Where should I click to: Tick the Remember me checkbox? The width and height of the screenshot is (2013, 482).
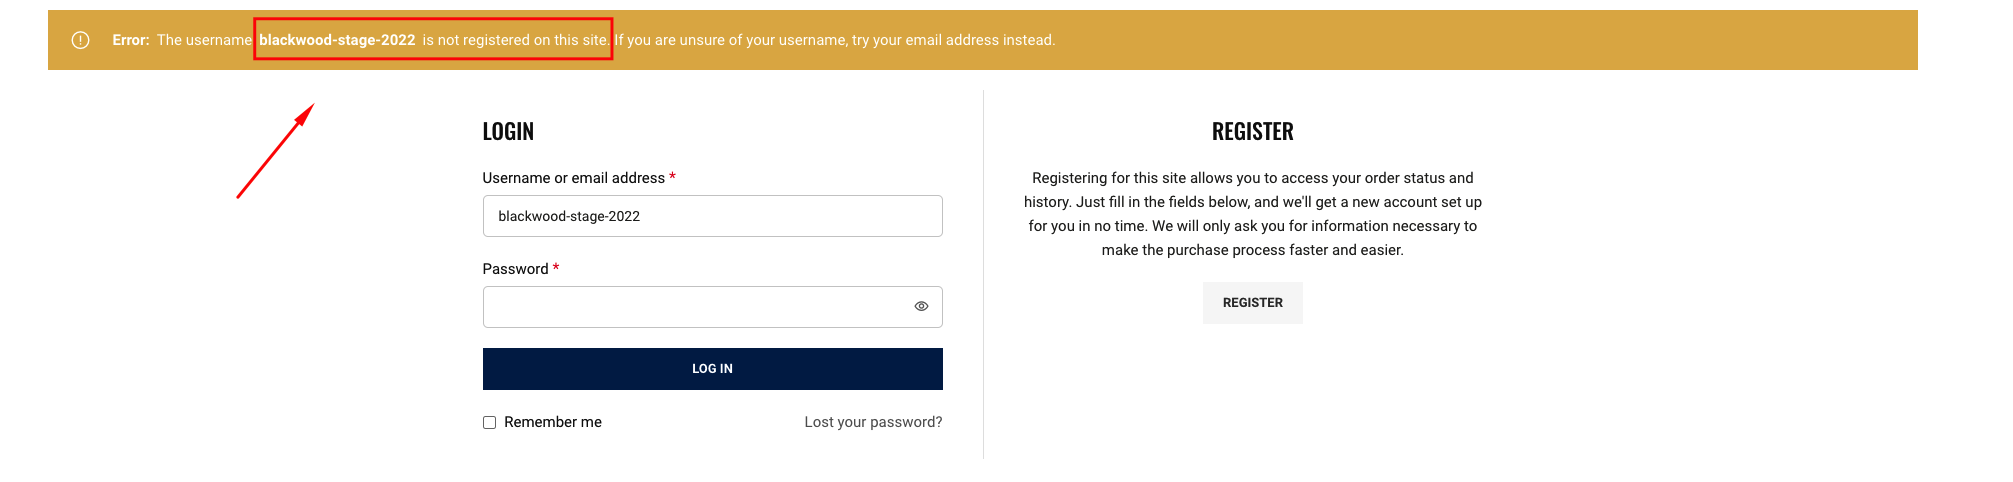tap(490, 423)
